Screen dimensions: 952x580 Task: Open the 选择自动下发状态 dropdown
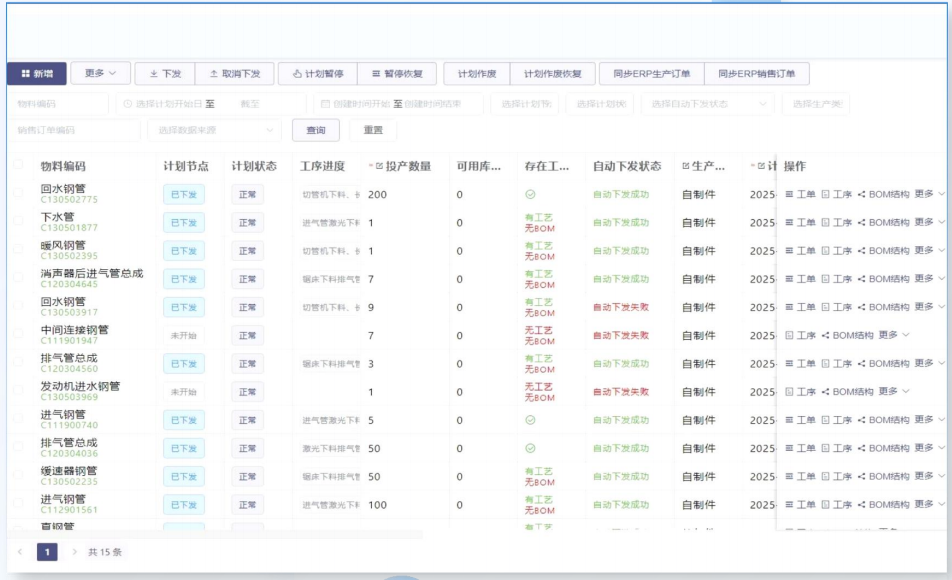coord(707,104)
